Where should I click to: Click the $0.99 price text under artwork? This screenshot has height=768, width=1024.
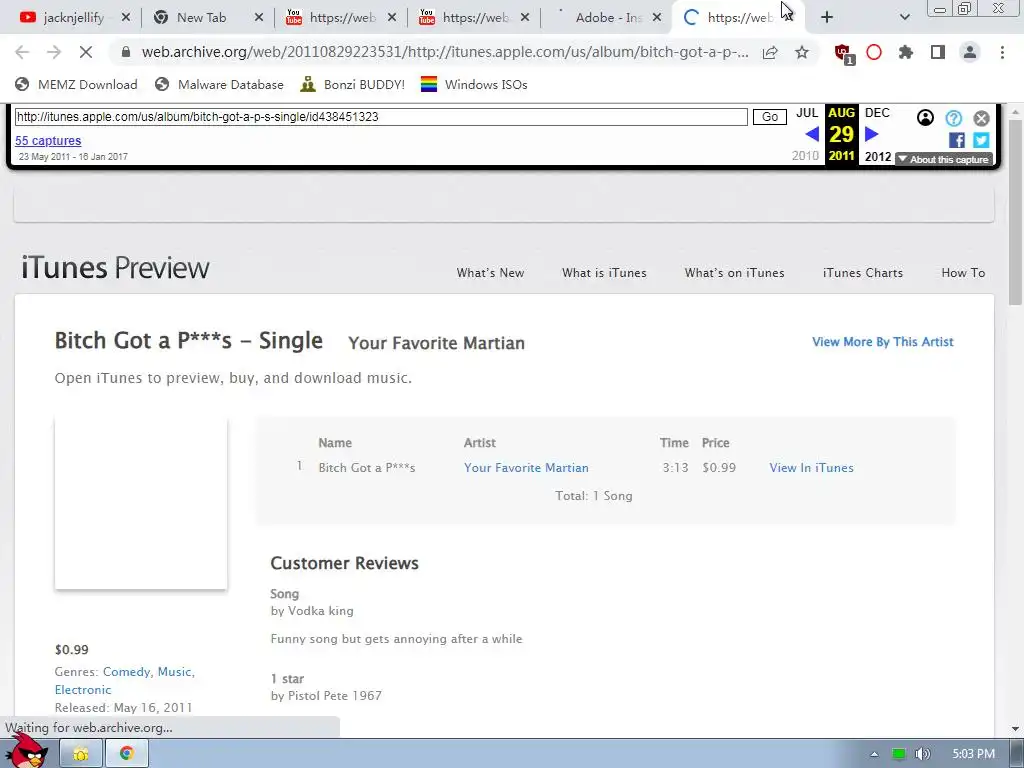[x=72, y=650]
